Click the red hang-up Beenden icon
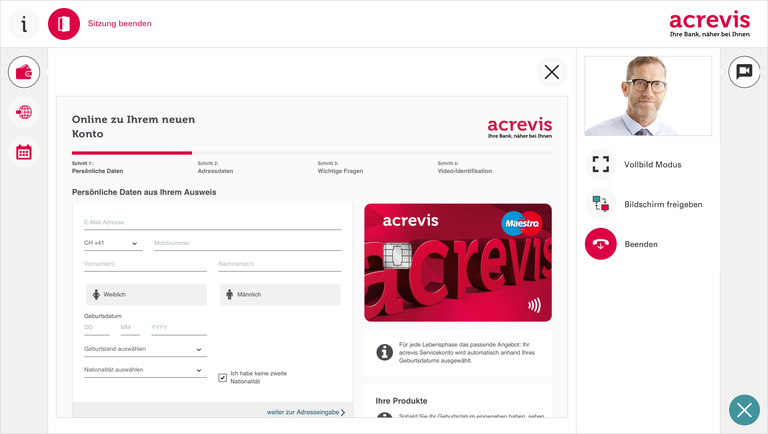 click(x=600, y=243)
